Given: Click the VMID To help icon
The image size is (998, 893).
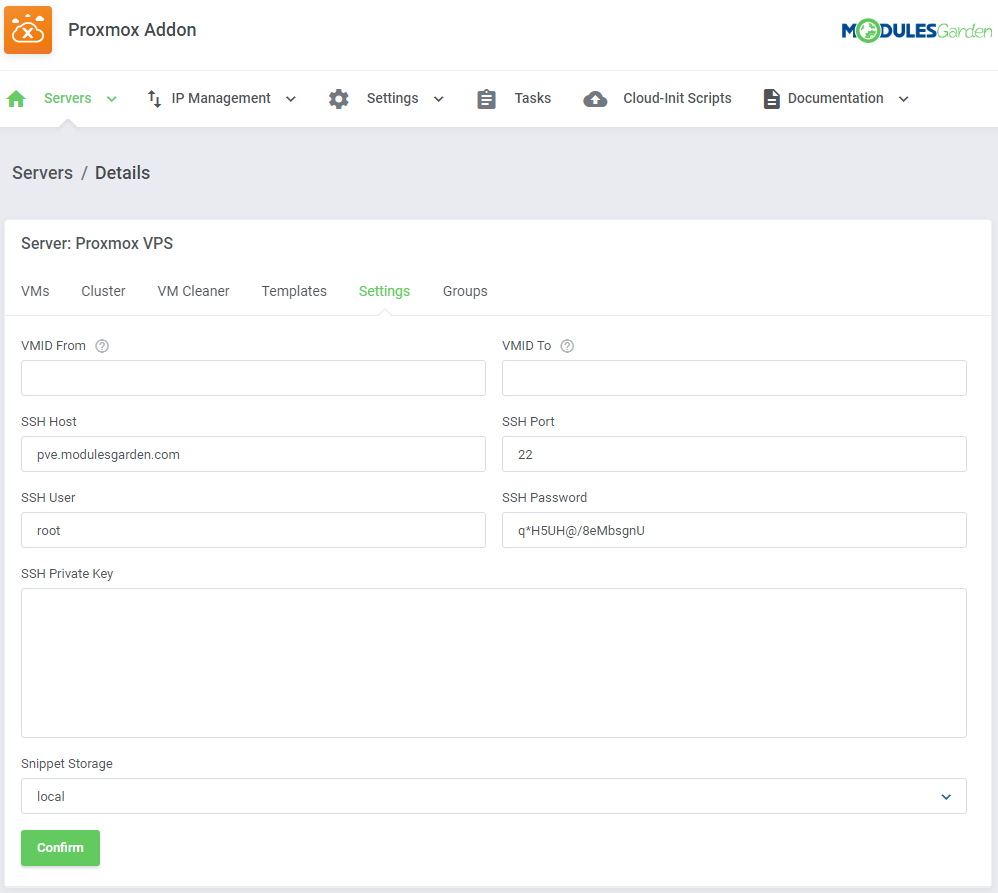Looking at the screenshot, I should pyautogui.click(x=567, y=346).
